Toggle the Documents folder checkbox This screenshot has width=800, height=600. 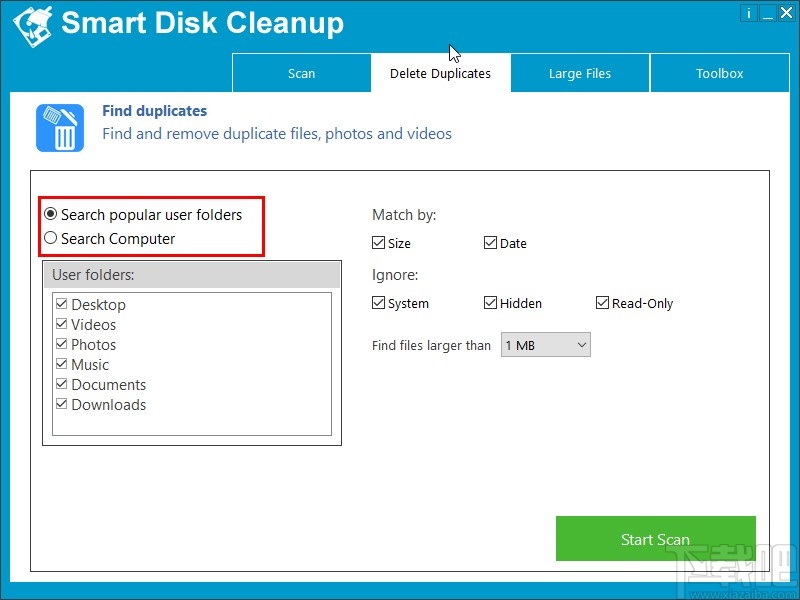pos(62,384)
